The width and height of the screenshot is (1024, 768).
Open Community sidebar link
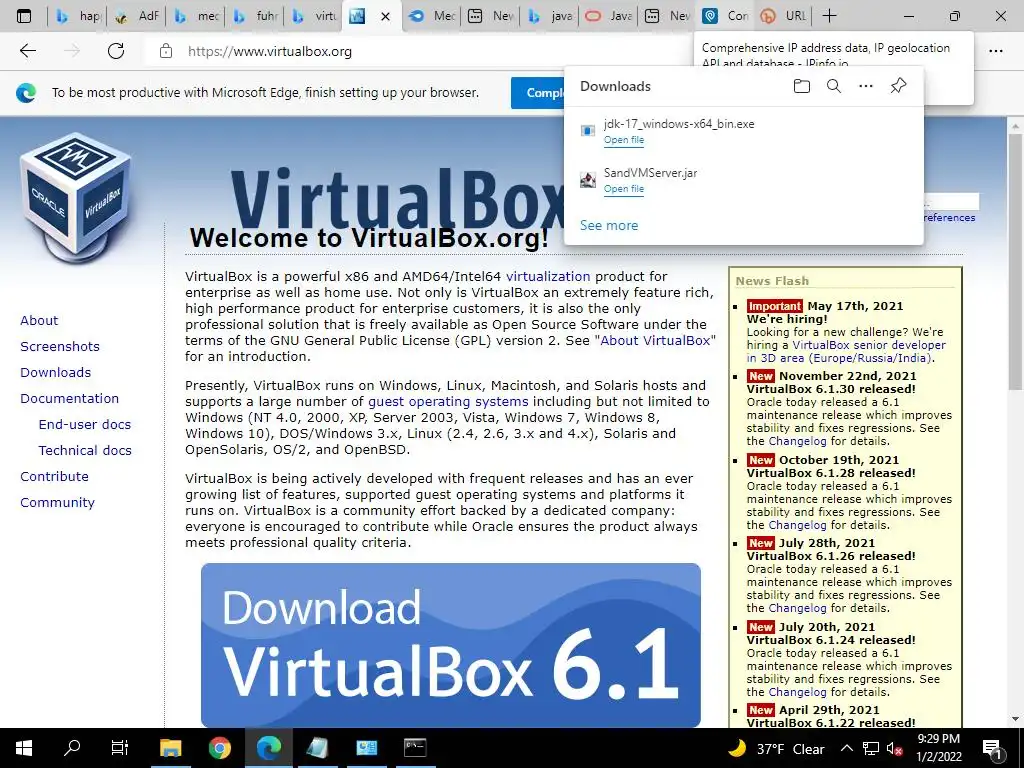[57, 503]
